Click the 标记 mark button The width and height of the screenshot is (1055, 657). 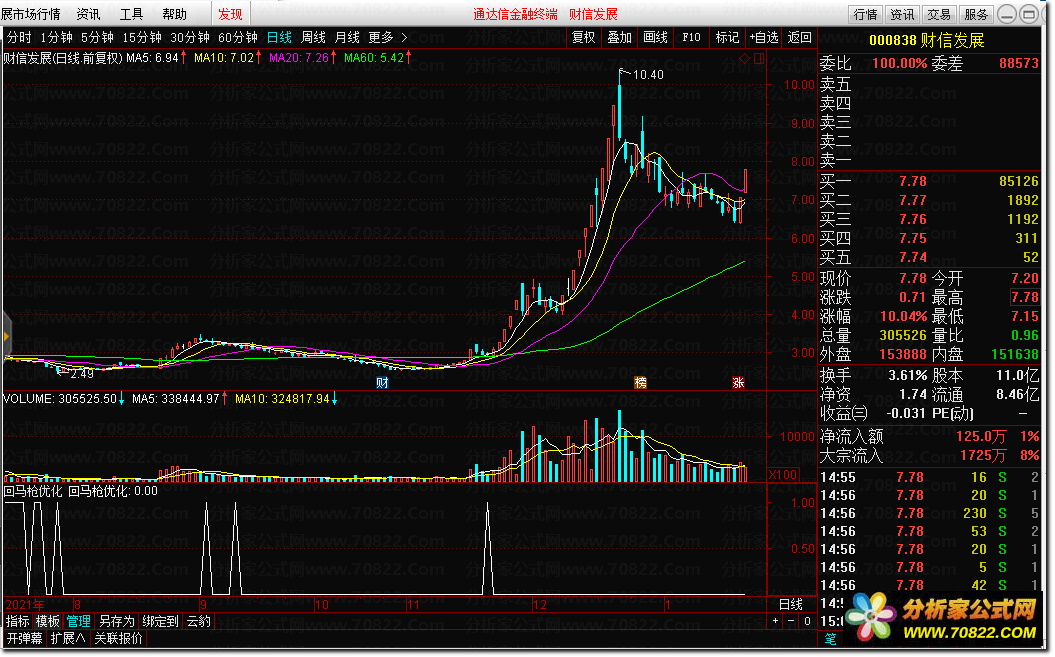pyautogui.click(x=727, y=38)
